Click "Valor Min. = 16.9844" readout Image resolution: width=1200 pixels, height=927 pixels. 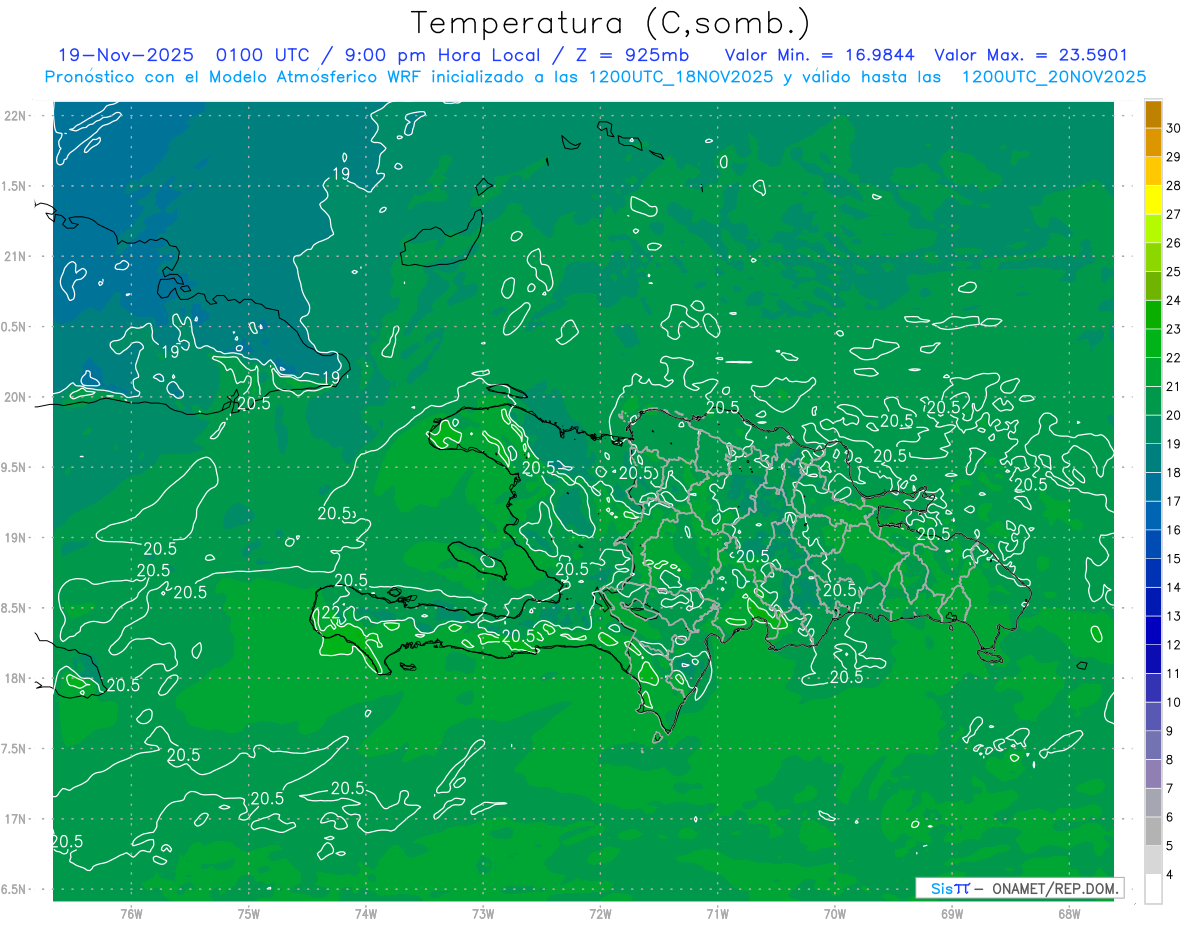pyautogui.click(x=822, y=55)
